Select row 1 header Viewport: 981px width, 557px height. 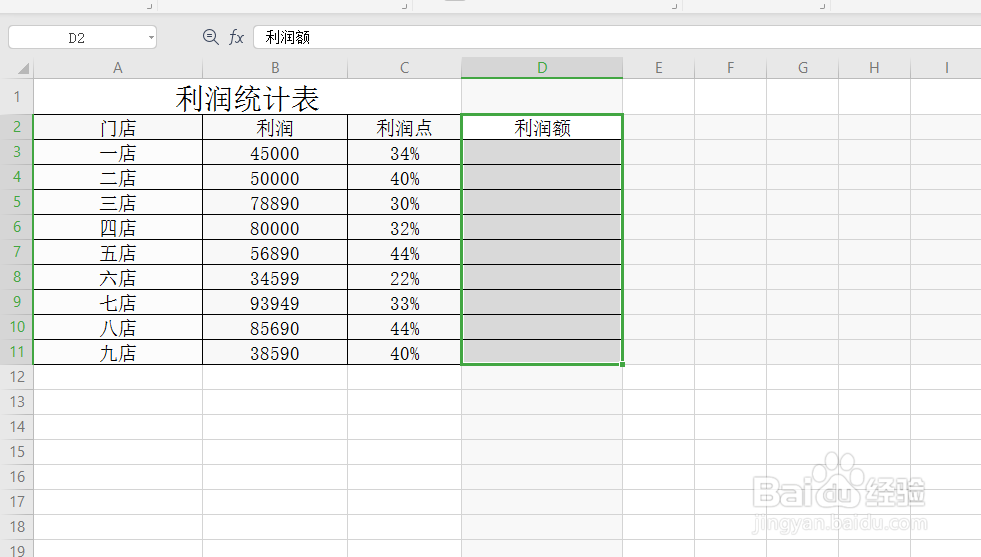[x=17, y=96]
